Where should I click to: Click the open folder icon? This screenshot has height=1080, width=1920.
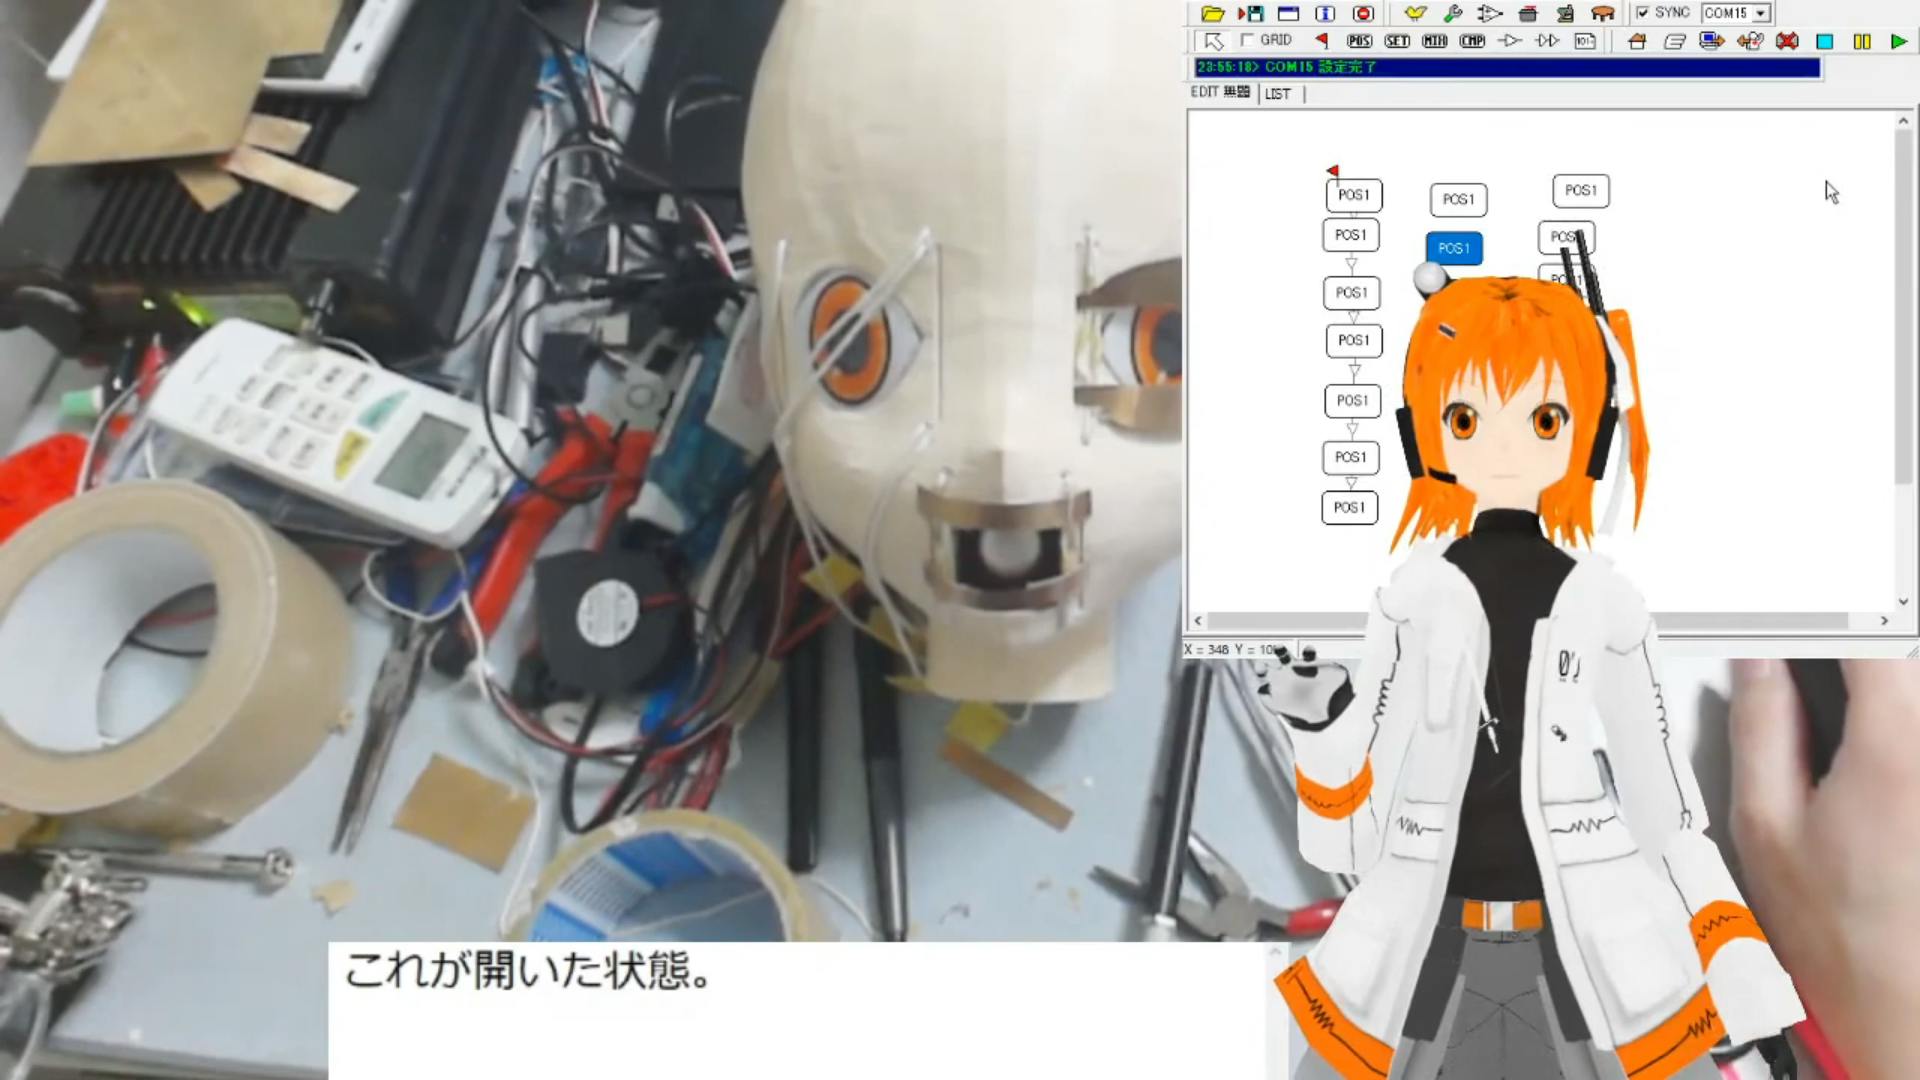point(1212,13)
